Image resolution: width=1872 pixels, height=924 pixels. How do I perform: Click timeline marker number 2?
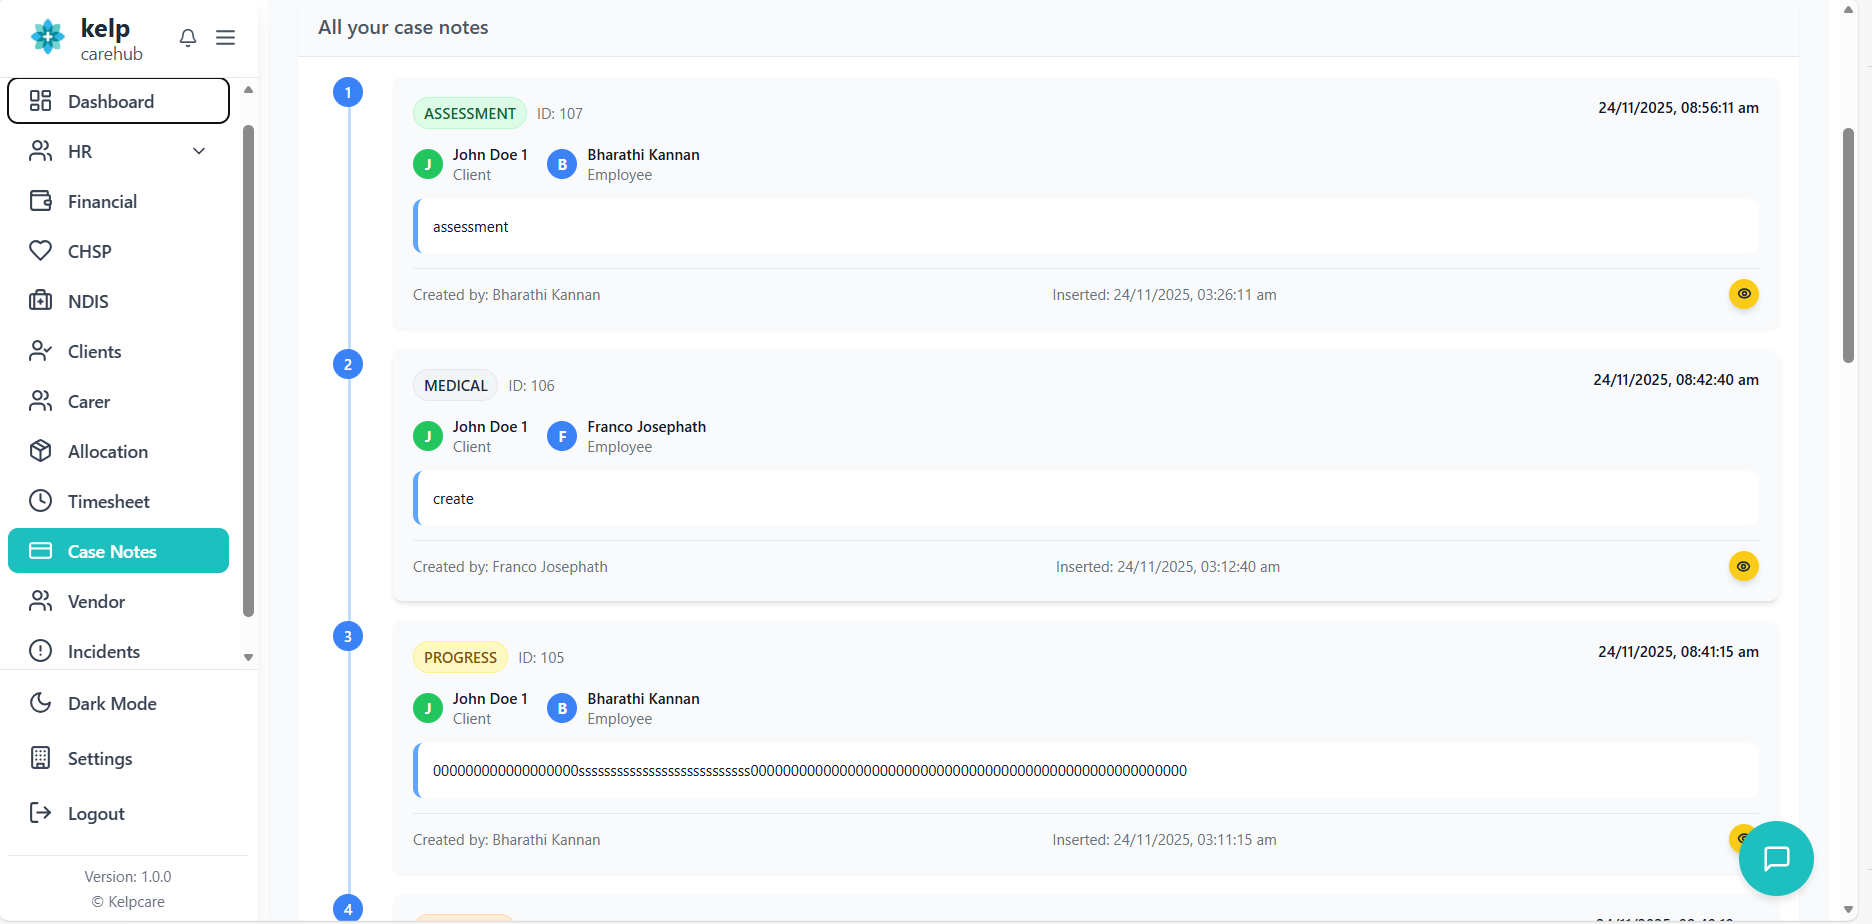pyautogui.click(x=348, y=365)
